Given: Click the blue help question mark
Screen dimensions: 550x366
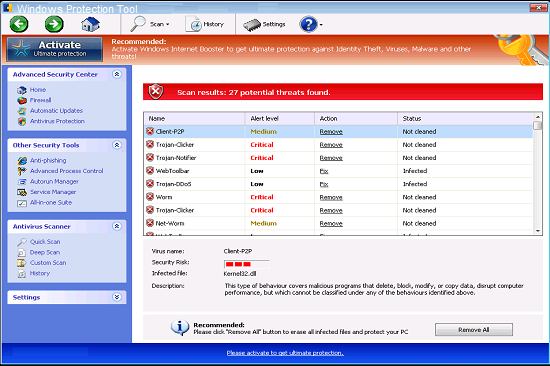Looking at the screenshot, I should point(308,24).
